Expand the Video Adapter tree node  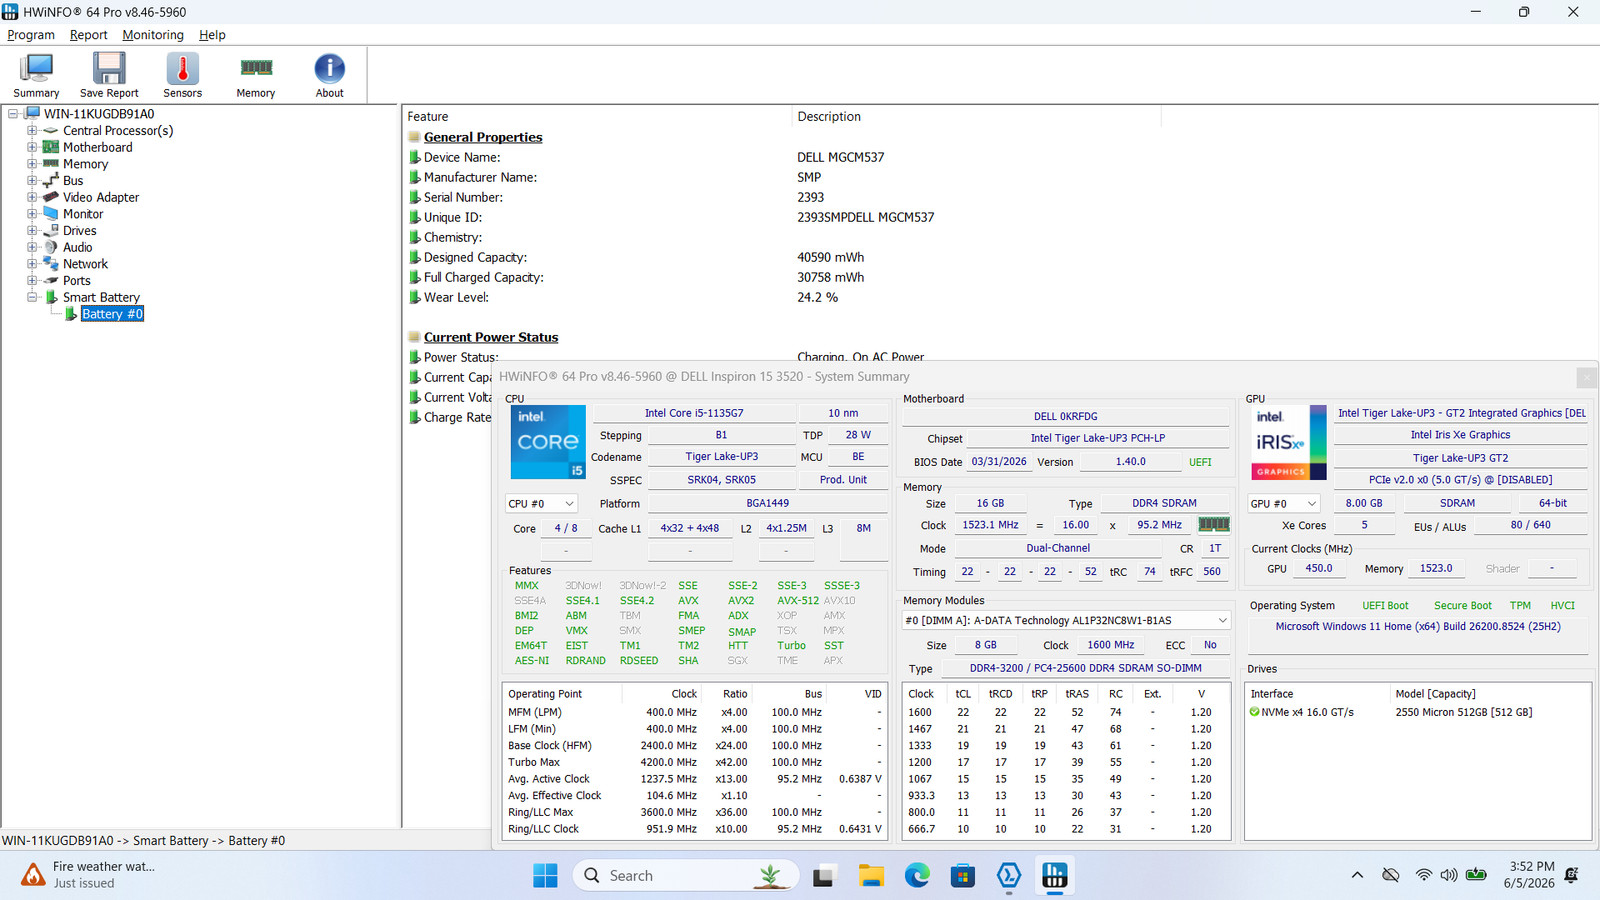pyautogui.click(x=32, y=197)
